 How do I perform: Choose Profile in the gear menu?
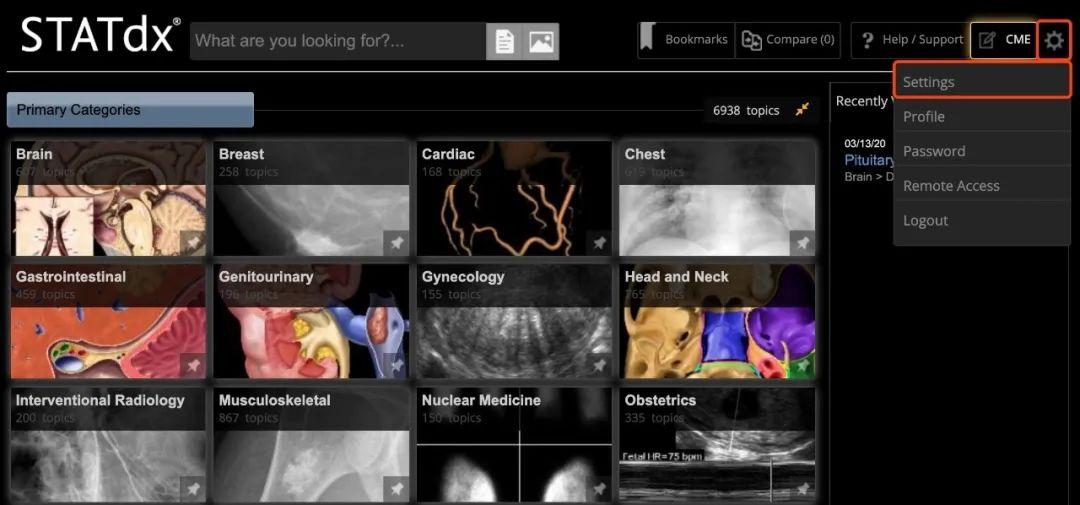point(924,117)
